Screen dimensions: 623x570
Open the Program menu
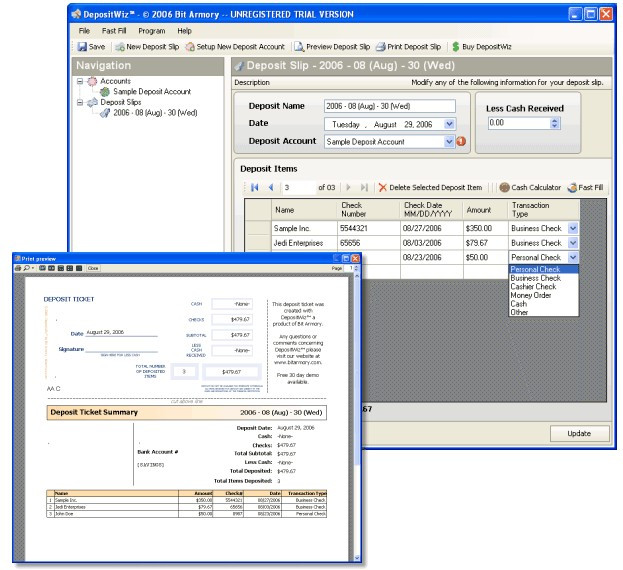point(151,31)
